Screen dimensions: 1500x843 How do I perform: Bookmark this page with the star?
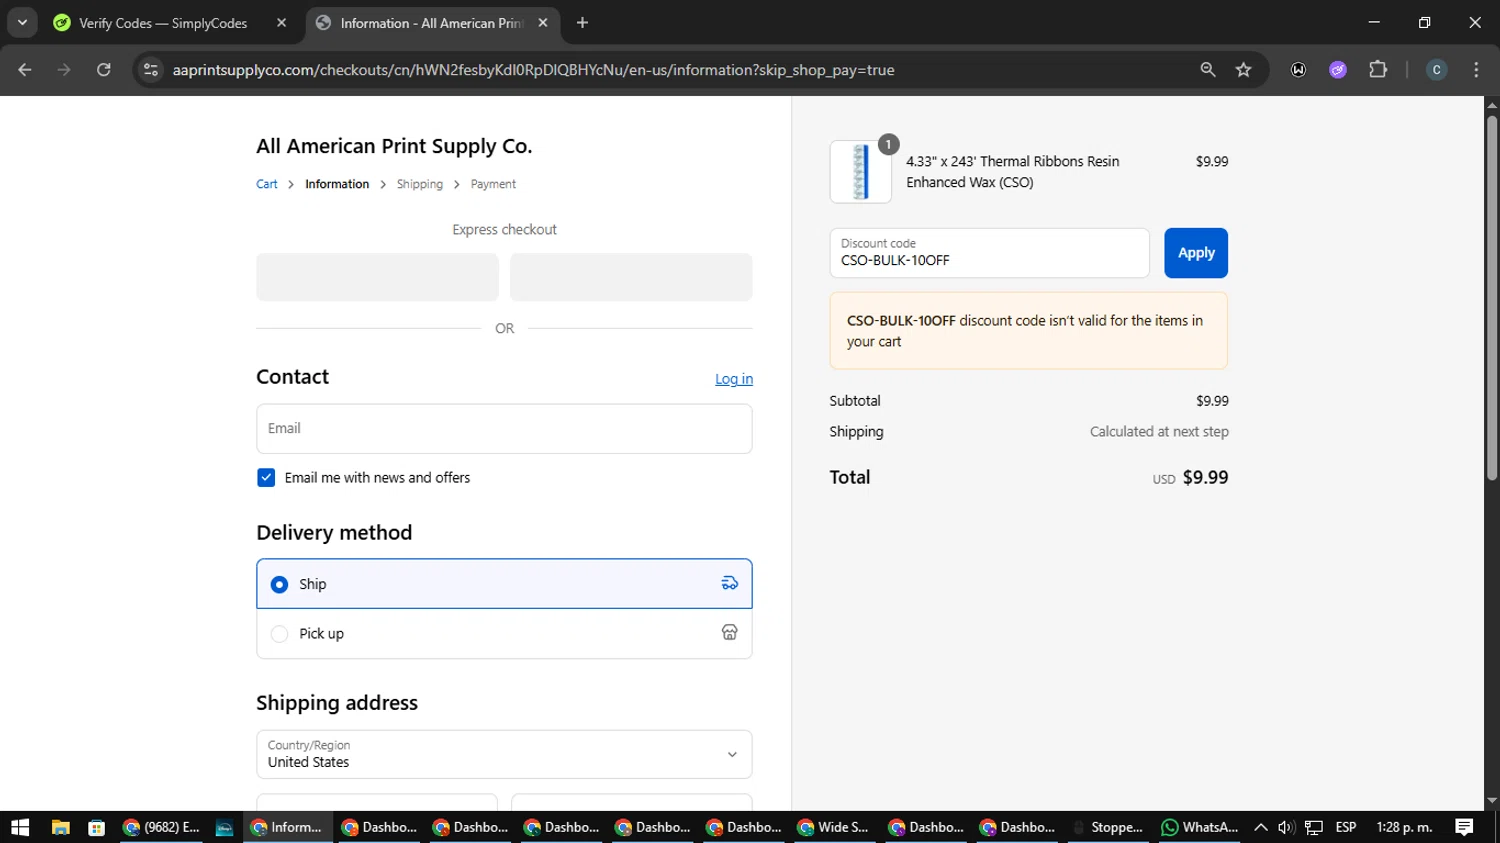click(1243, 70)
